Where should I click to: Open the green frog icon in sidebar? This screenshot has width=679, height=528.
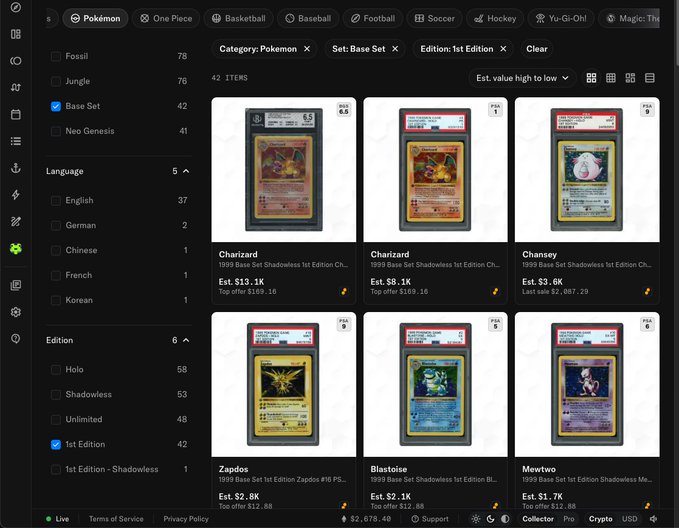point(16,249)
